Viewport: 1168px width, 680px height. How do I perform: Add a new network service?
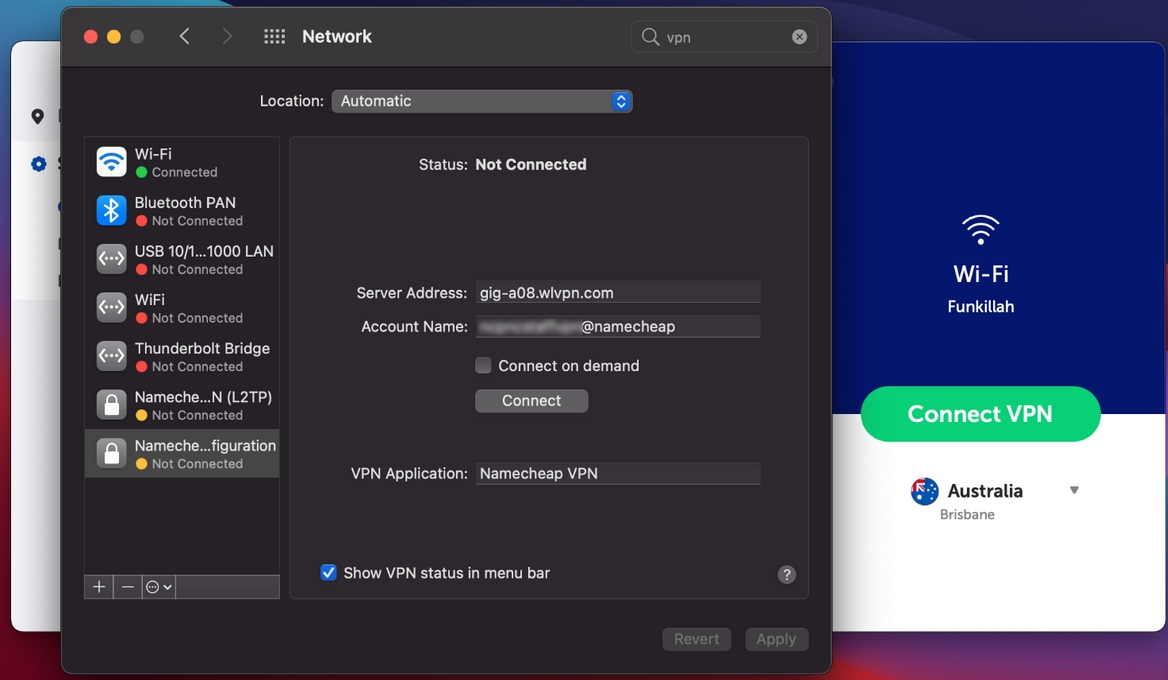pos(98,587)
